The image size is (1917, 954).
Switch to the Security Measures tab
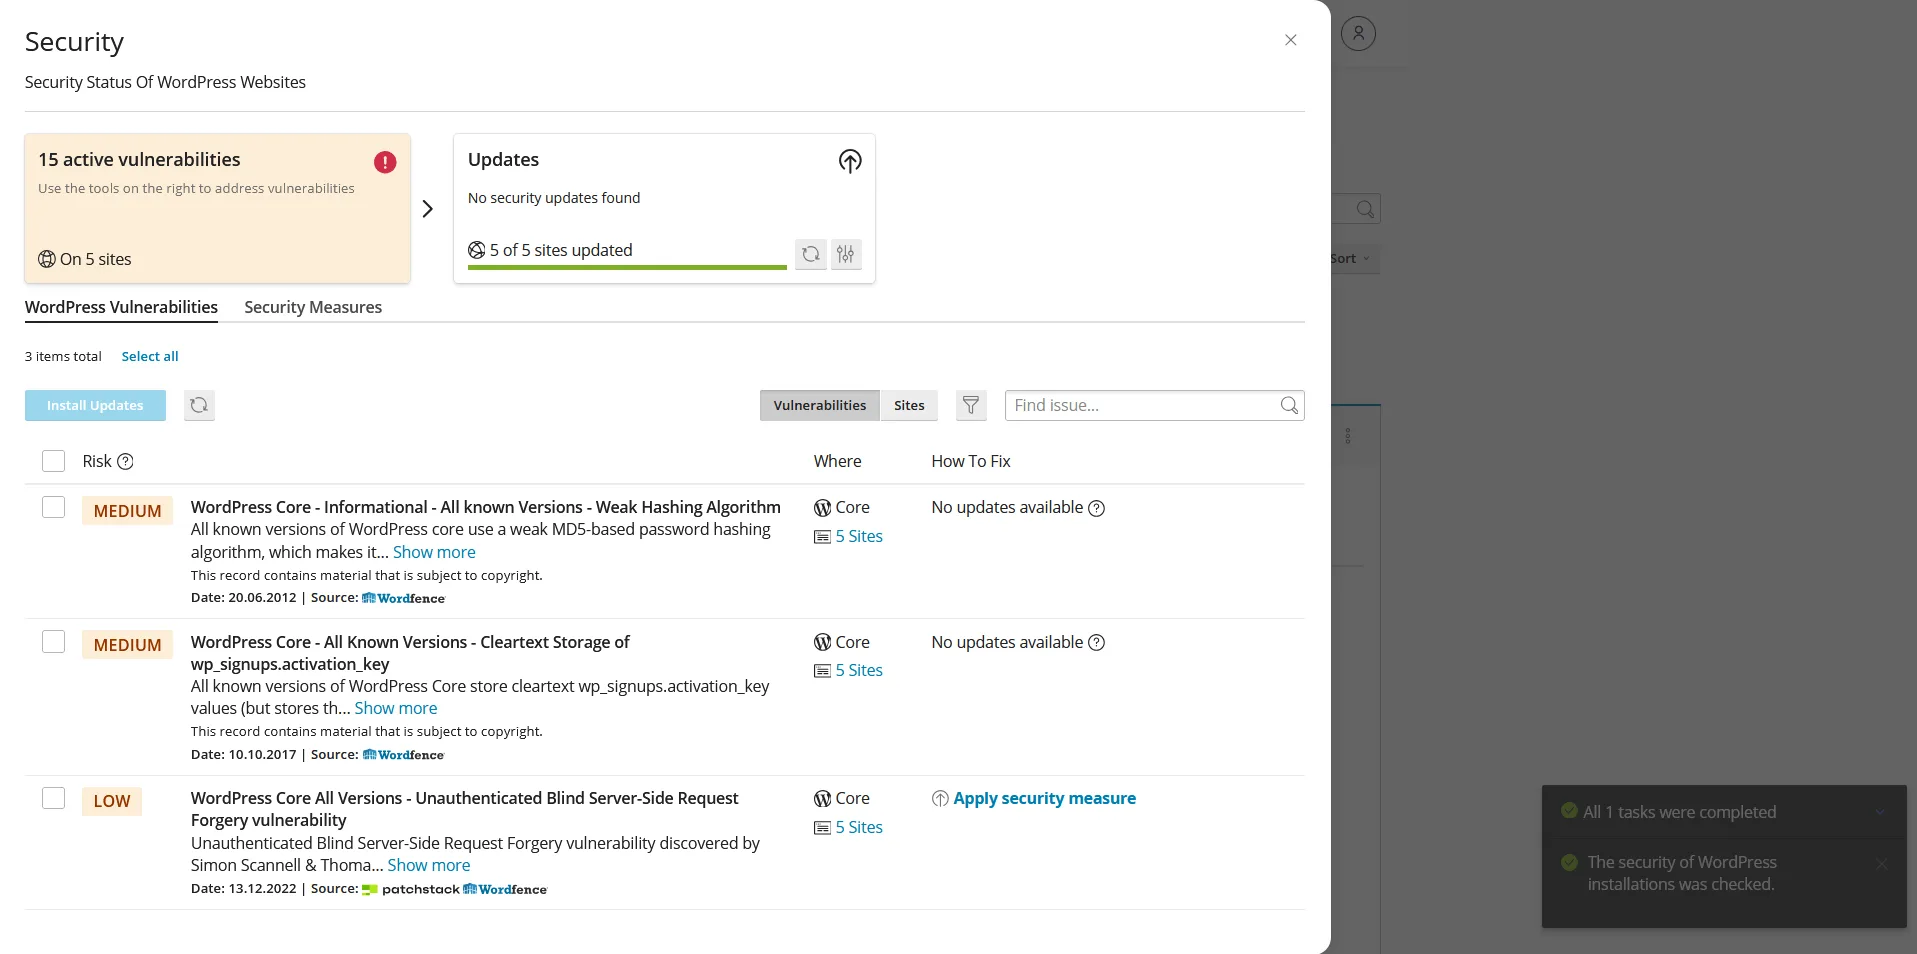click(313, 307)
